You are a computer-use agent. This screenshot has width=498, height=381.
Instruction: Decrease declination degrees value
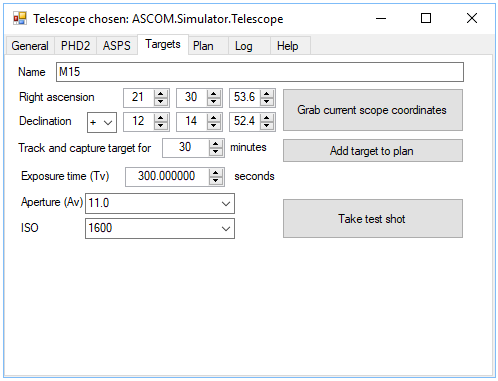pos(161,125)
